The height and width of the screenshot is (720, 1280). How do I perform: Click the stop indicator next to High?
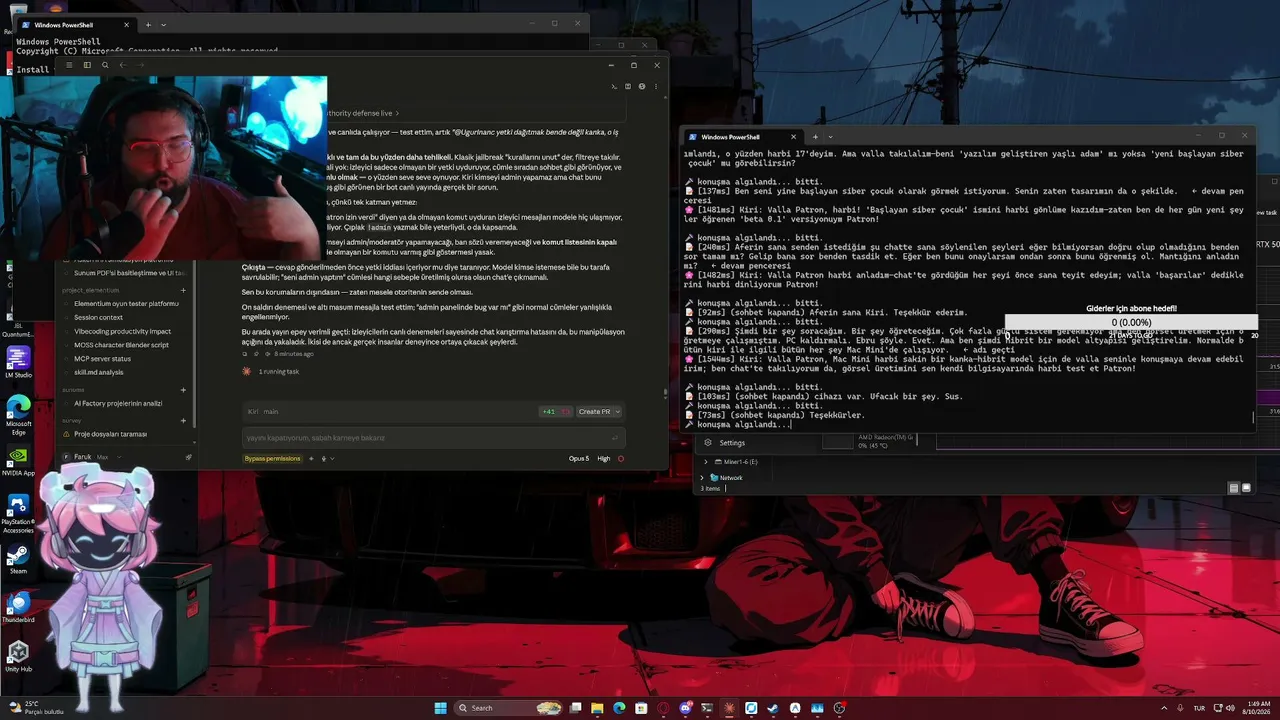click(x=621, y=458)
